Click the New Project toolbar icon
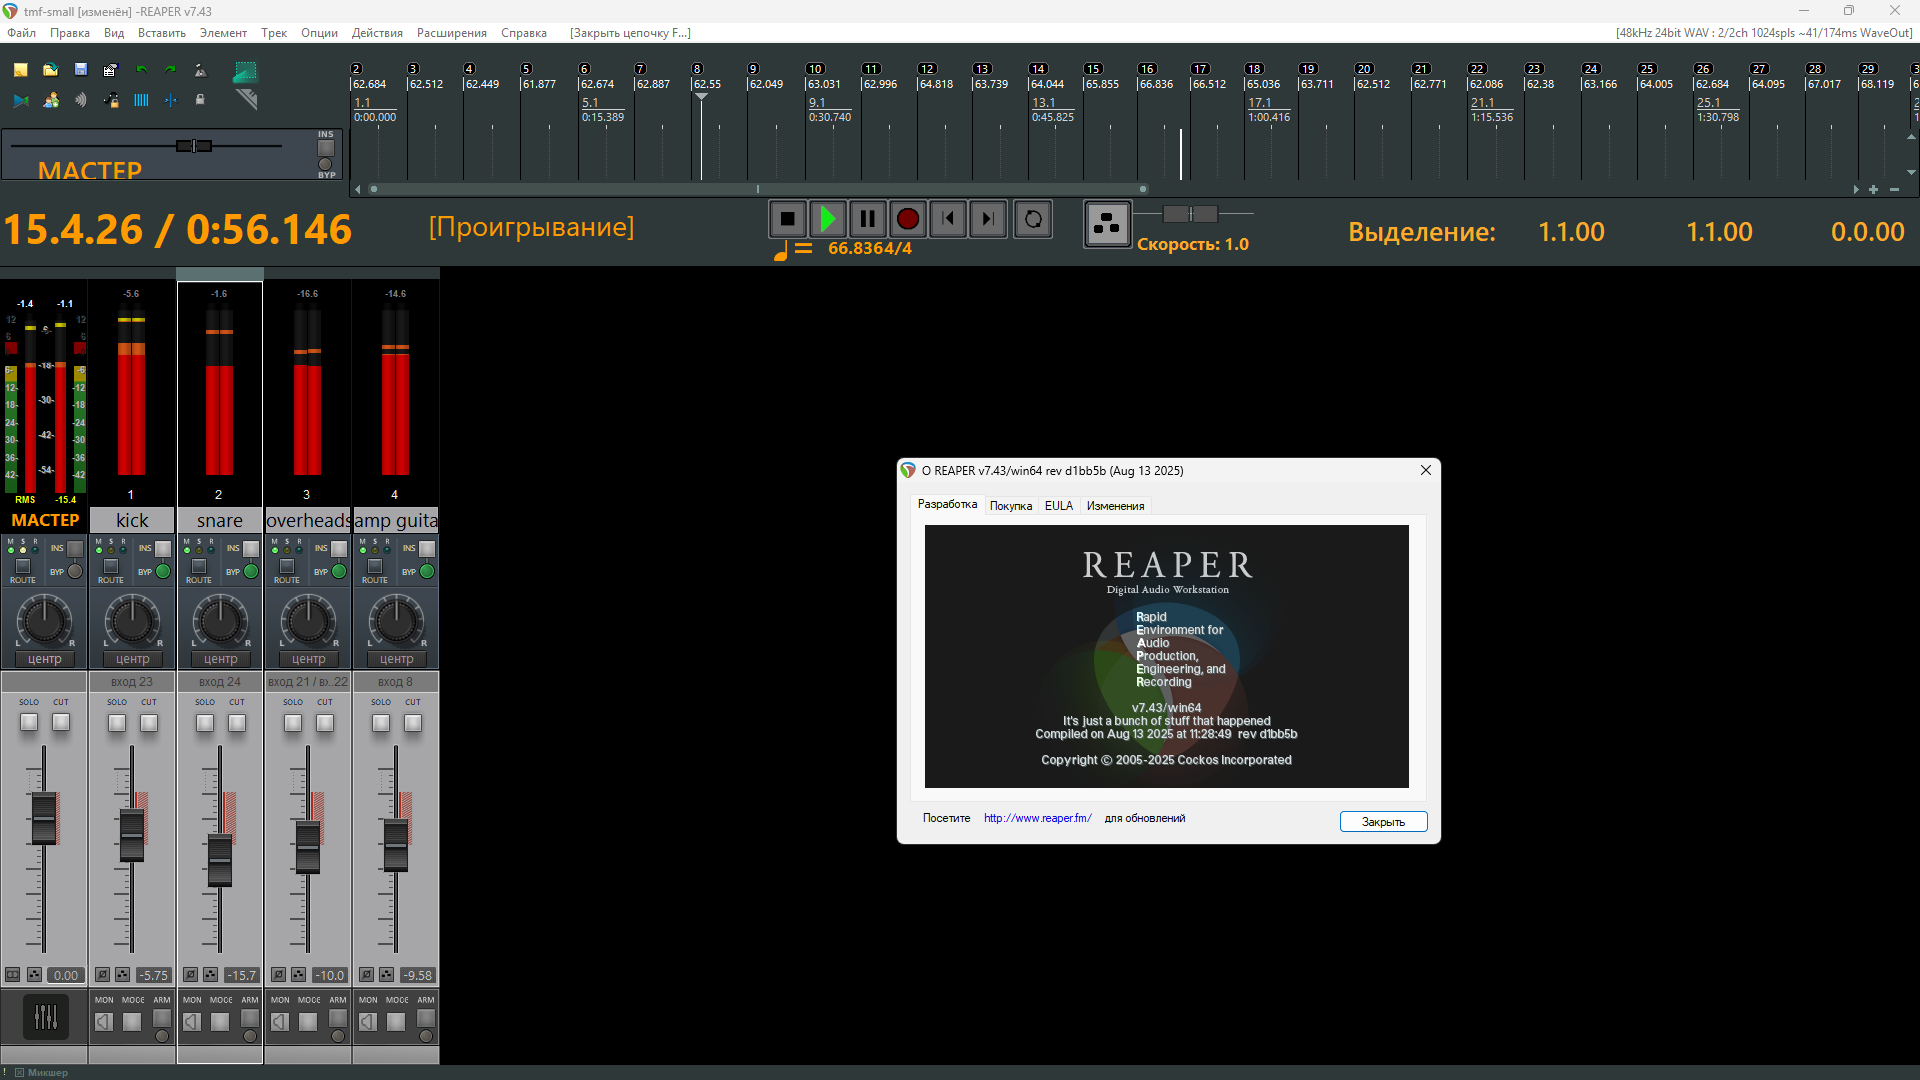Image resolution: width=1920 pixels, height=1080 pixels. [21, 70]
